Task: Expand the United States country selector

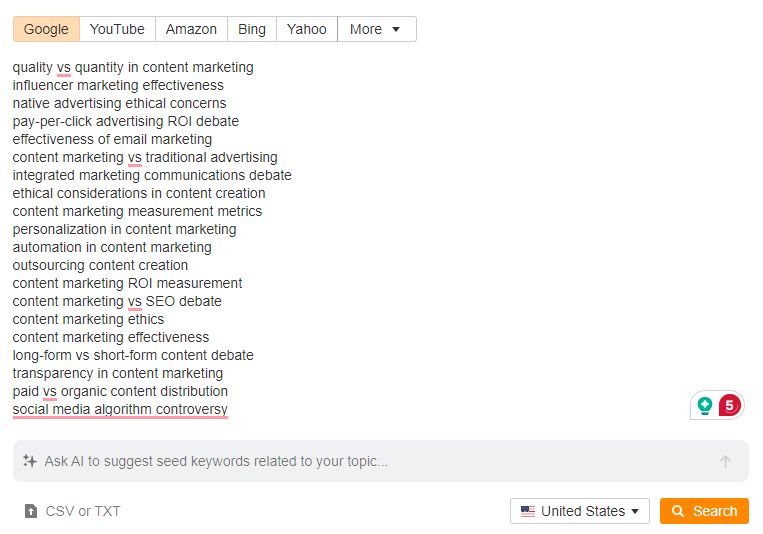Action: tap(580, 511)
